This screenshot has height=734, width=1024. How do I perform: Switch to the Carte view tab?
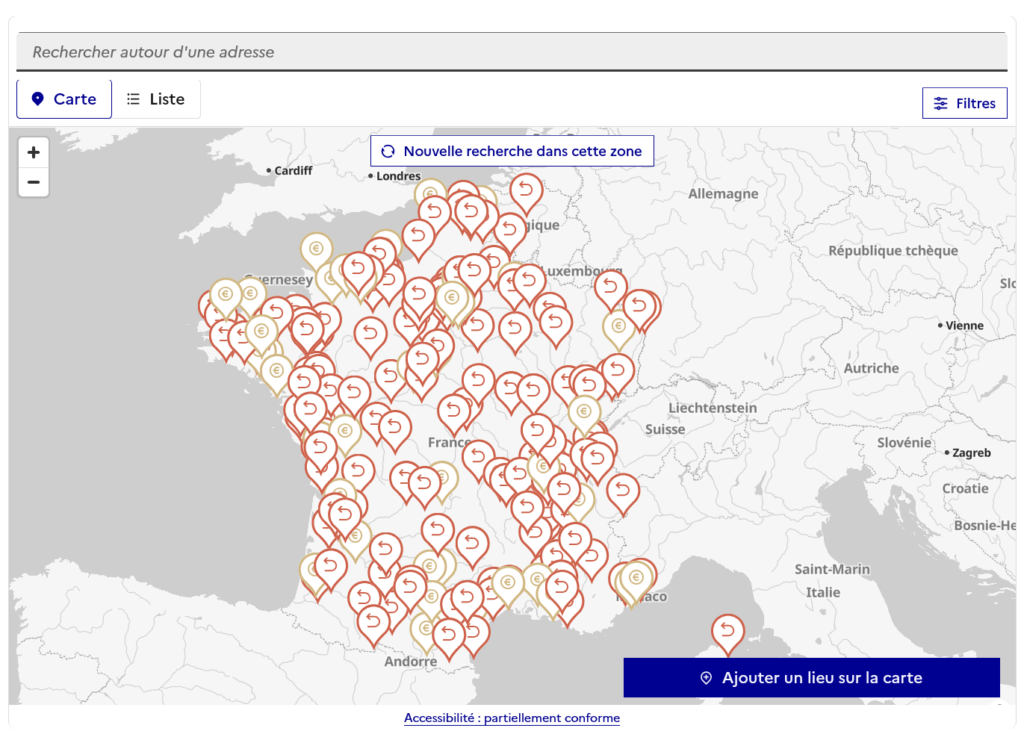[64, 99]
